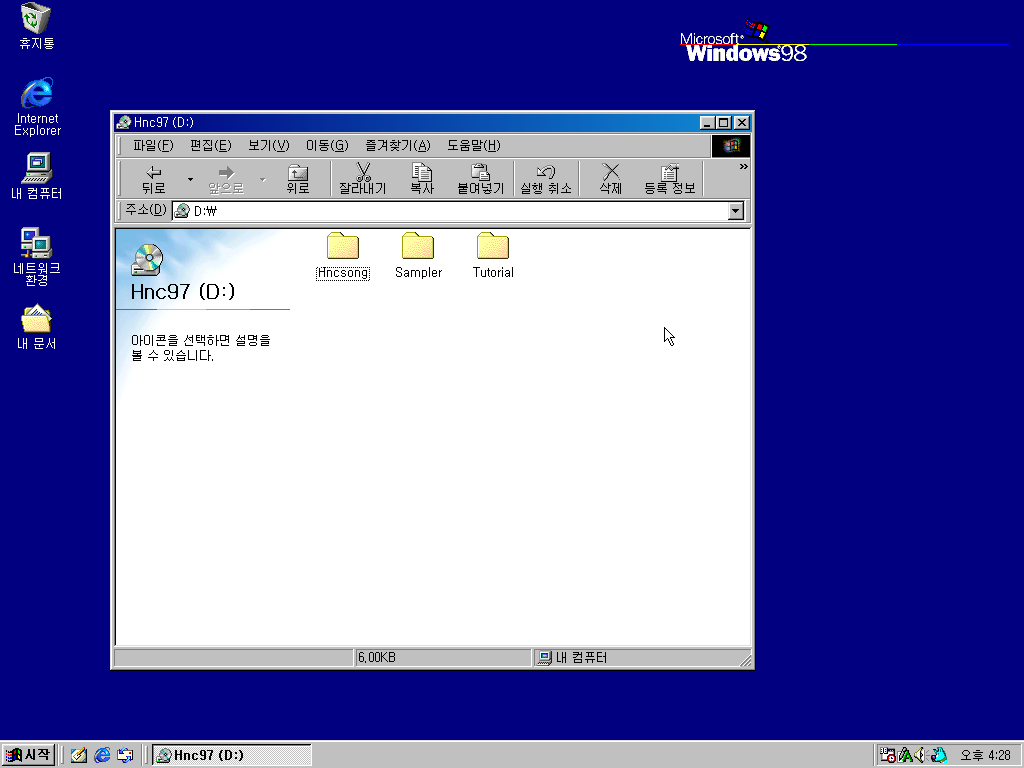Maximize the Hnc97 (D:) window
The image size is (1024, 768).
coord(724,123)
